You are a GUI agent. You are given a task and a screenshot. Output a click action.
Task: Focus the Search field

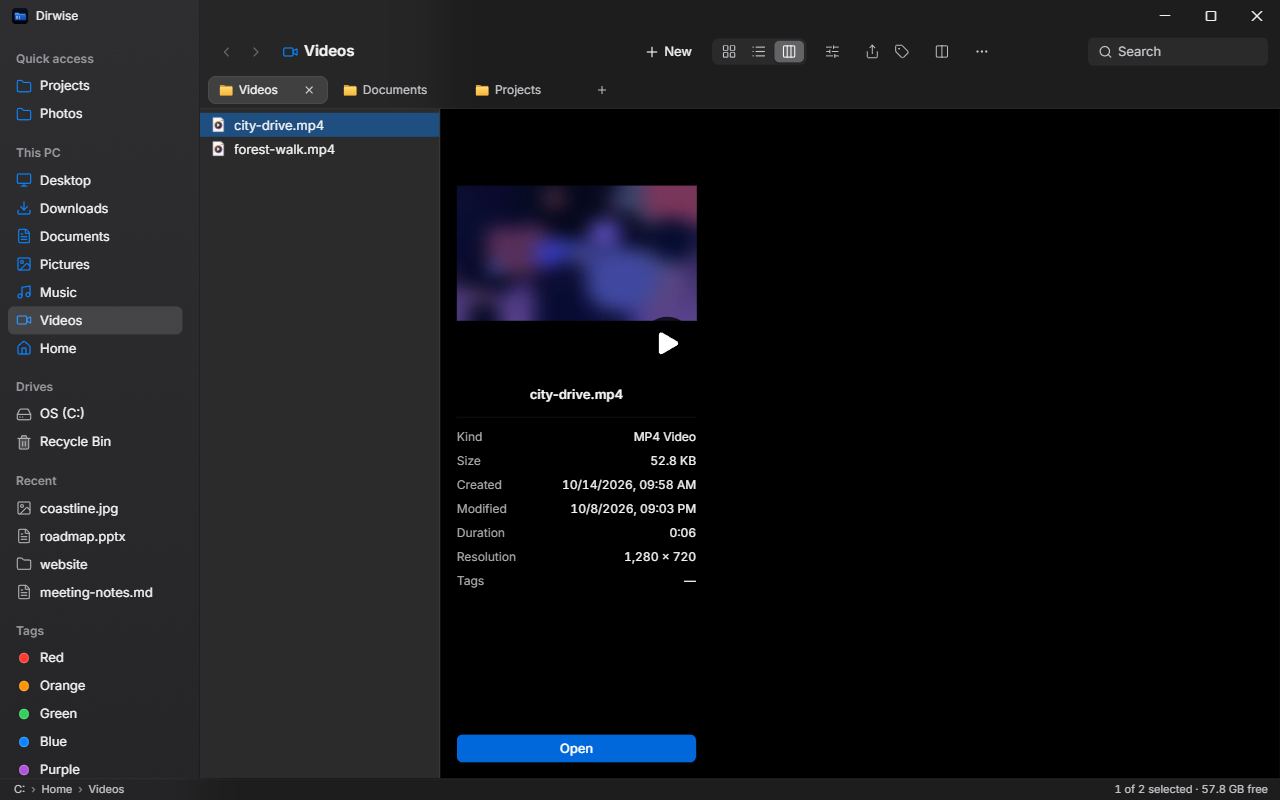(x=1178, y=52)
